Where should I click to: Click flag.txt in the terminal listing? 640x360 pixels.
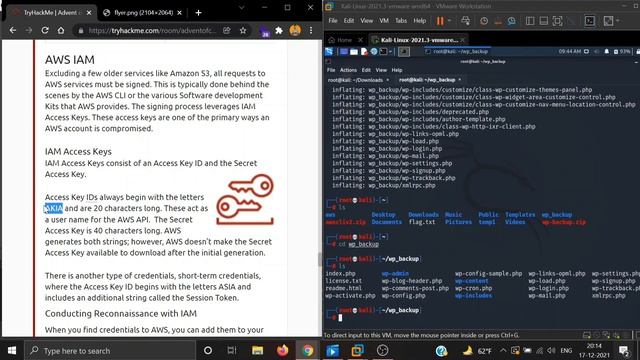pyautogui.click(x=422, y=222)
